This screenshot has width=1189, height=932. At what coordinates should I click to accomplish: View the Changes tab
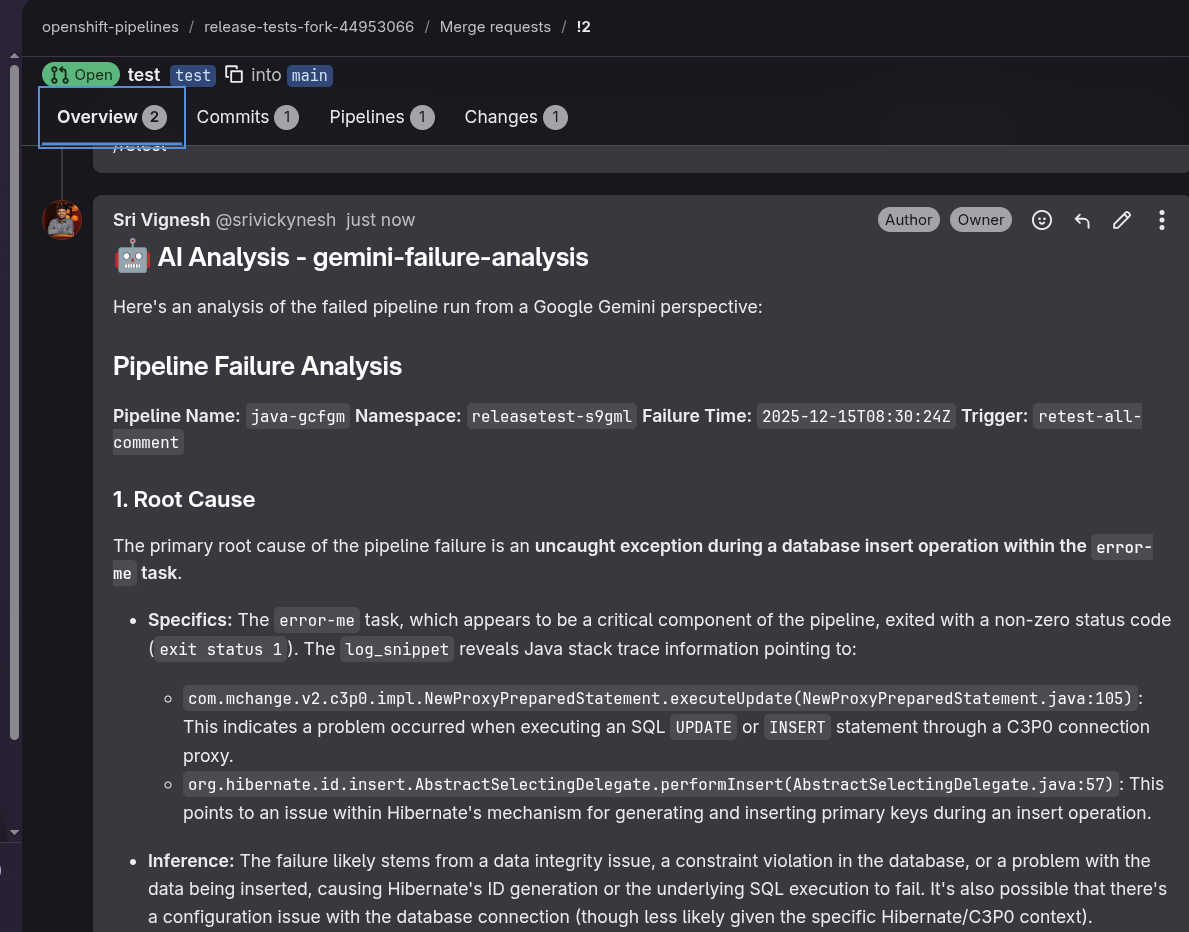tap(515, 117)
